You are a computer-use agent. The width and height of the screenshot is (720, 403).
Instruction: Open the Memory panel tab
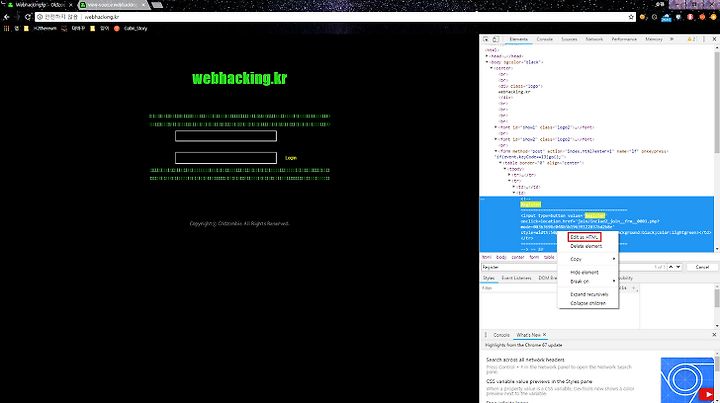653,39
